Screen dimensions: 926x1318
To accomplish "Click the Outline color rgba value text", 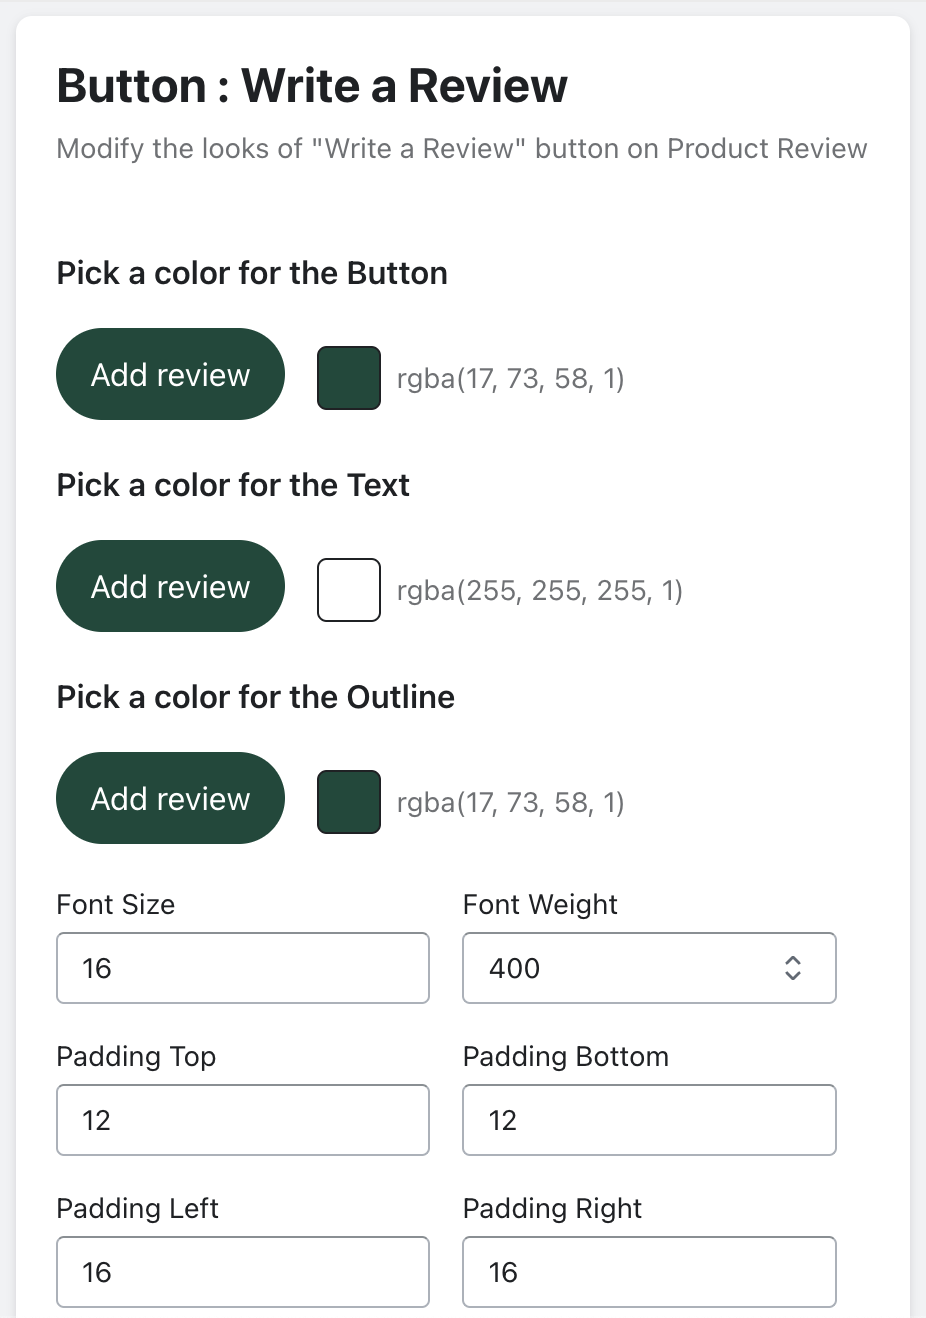I will [x=510, y=803].
